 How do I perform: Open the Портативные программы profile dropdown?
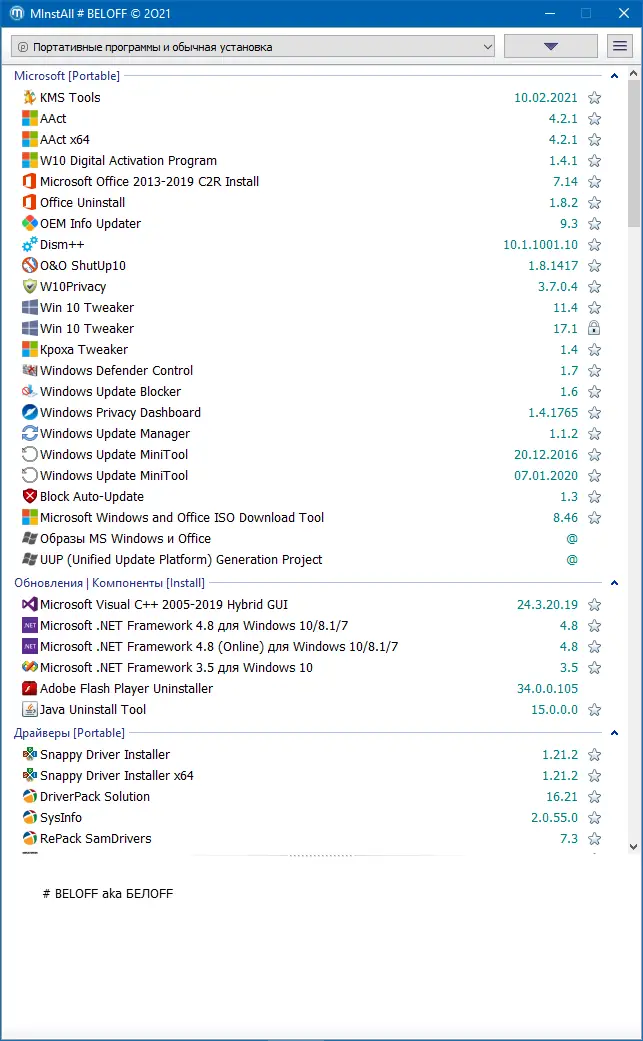tap(253, 46)
